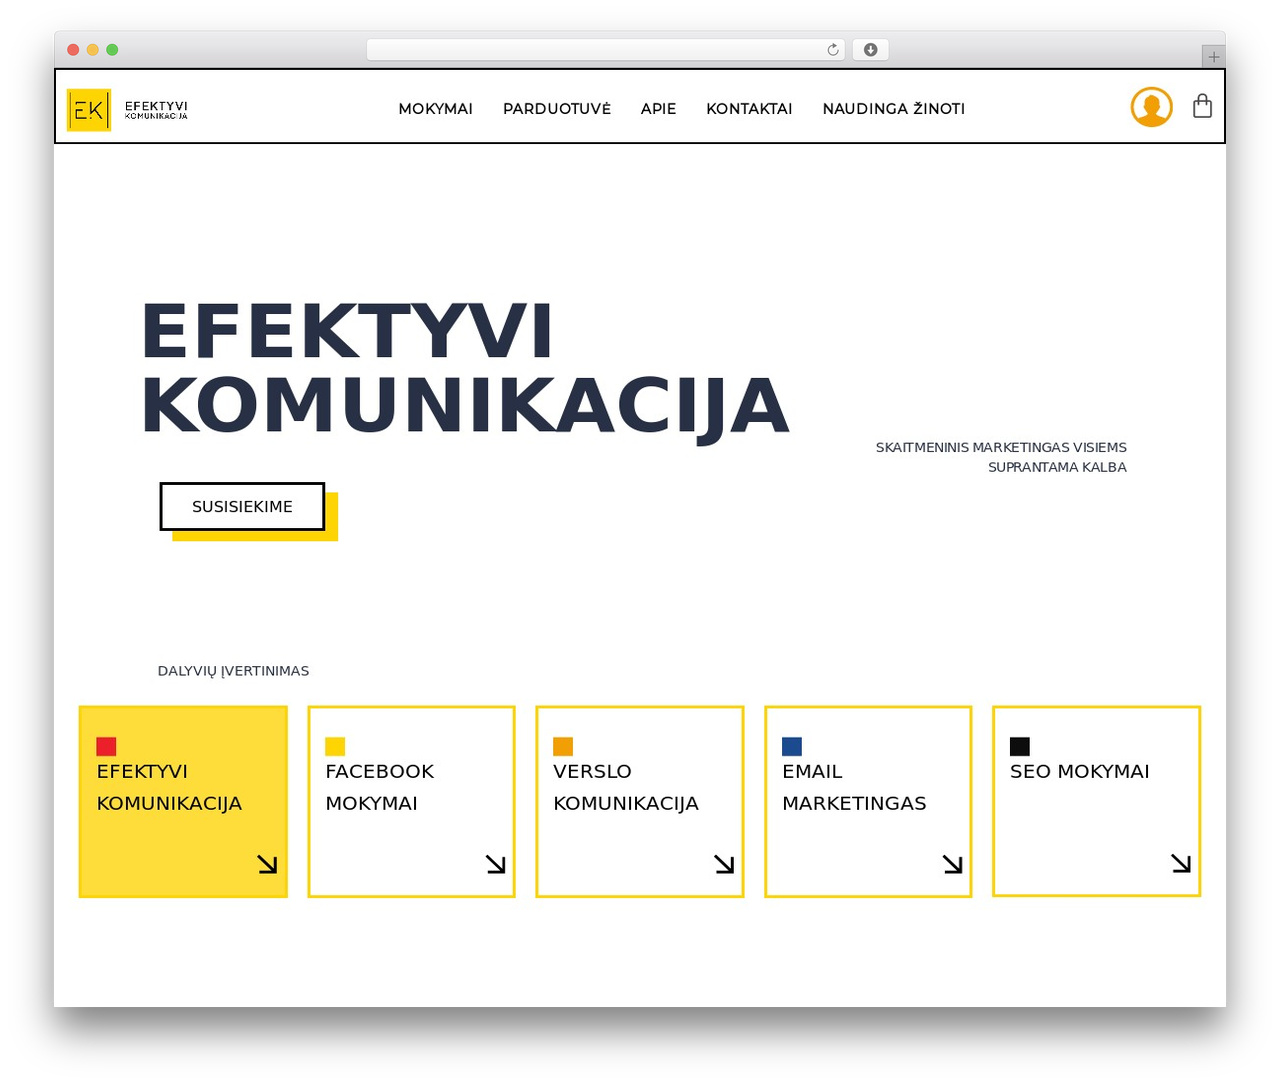The image size is (1280, 1084).
Task: Click the Dalyvių įvertinimas text
Action: 233,671
